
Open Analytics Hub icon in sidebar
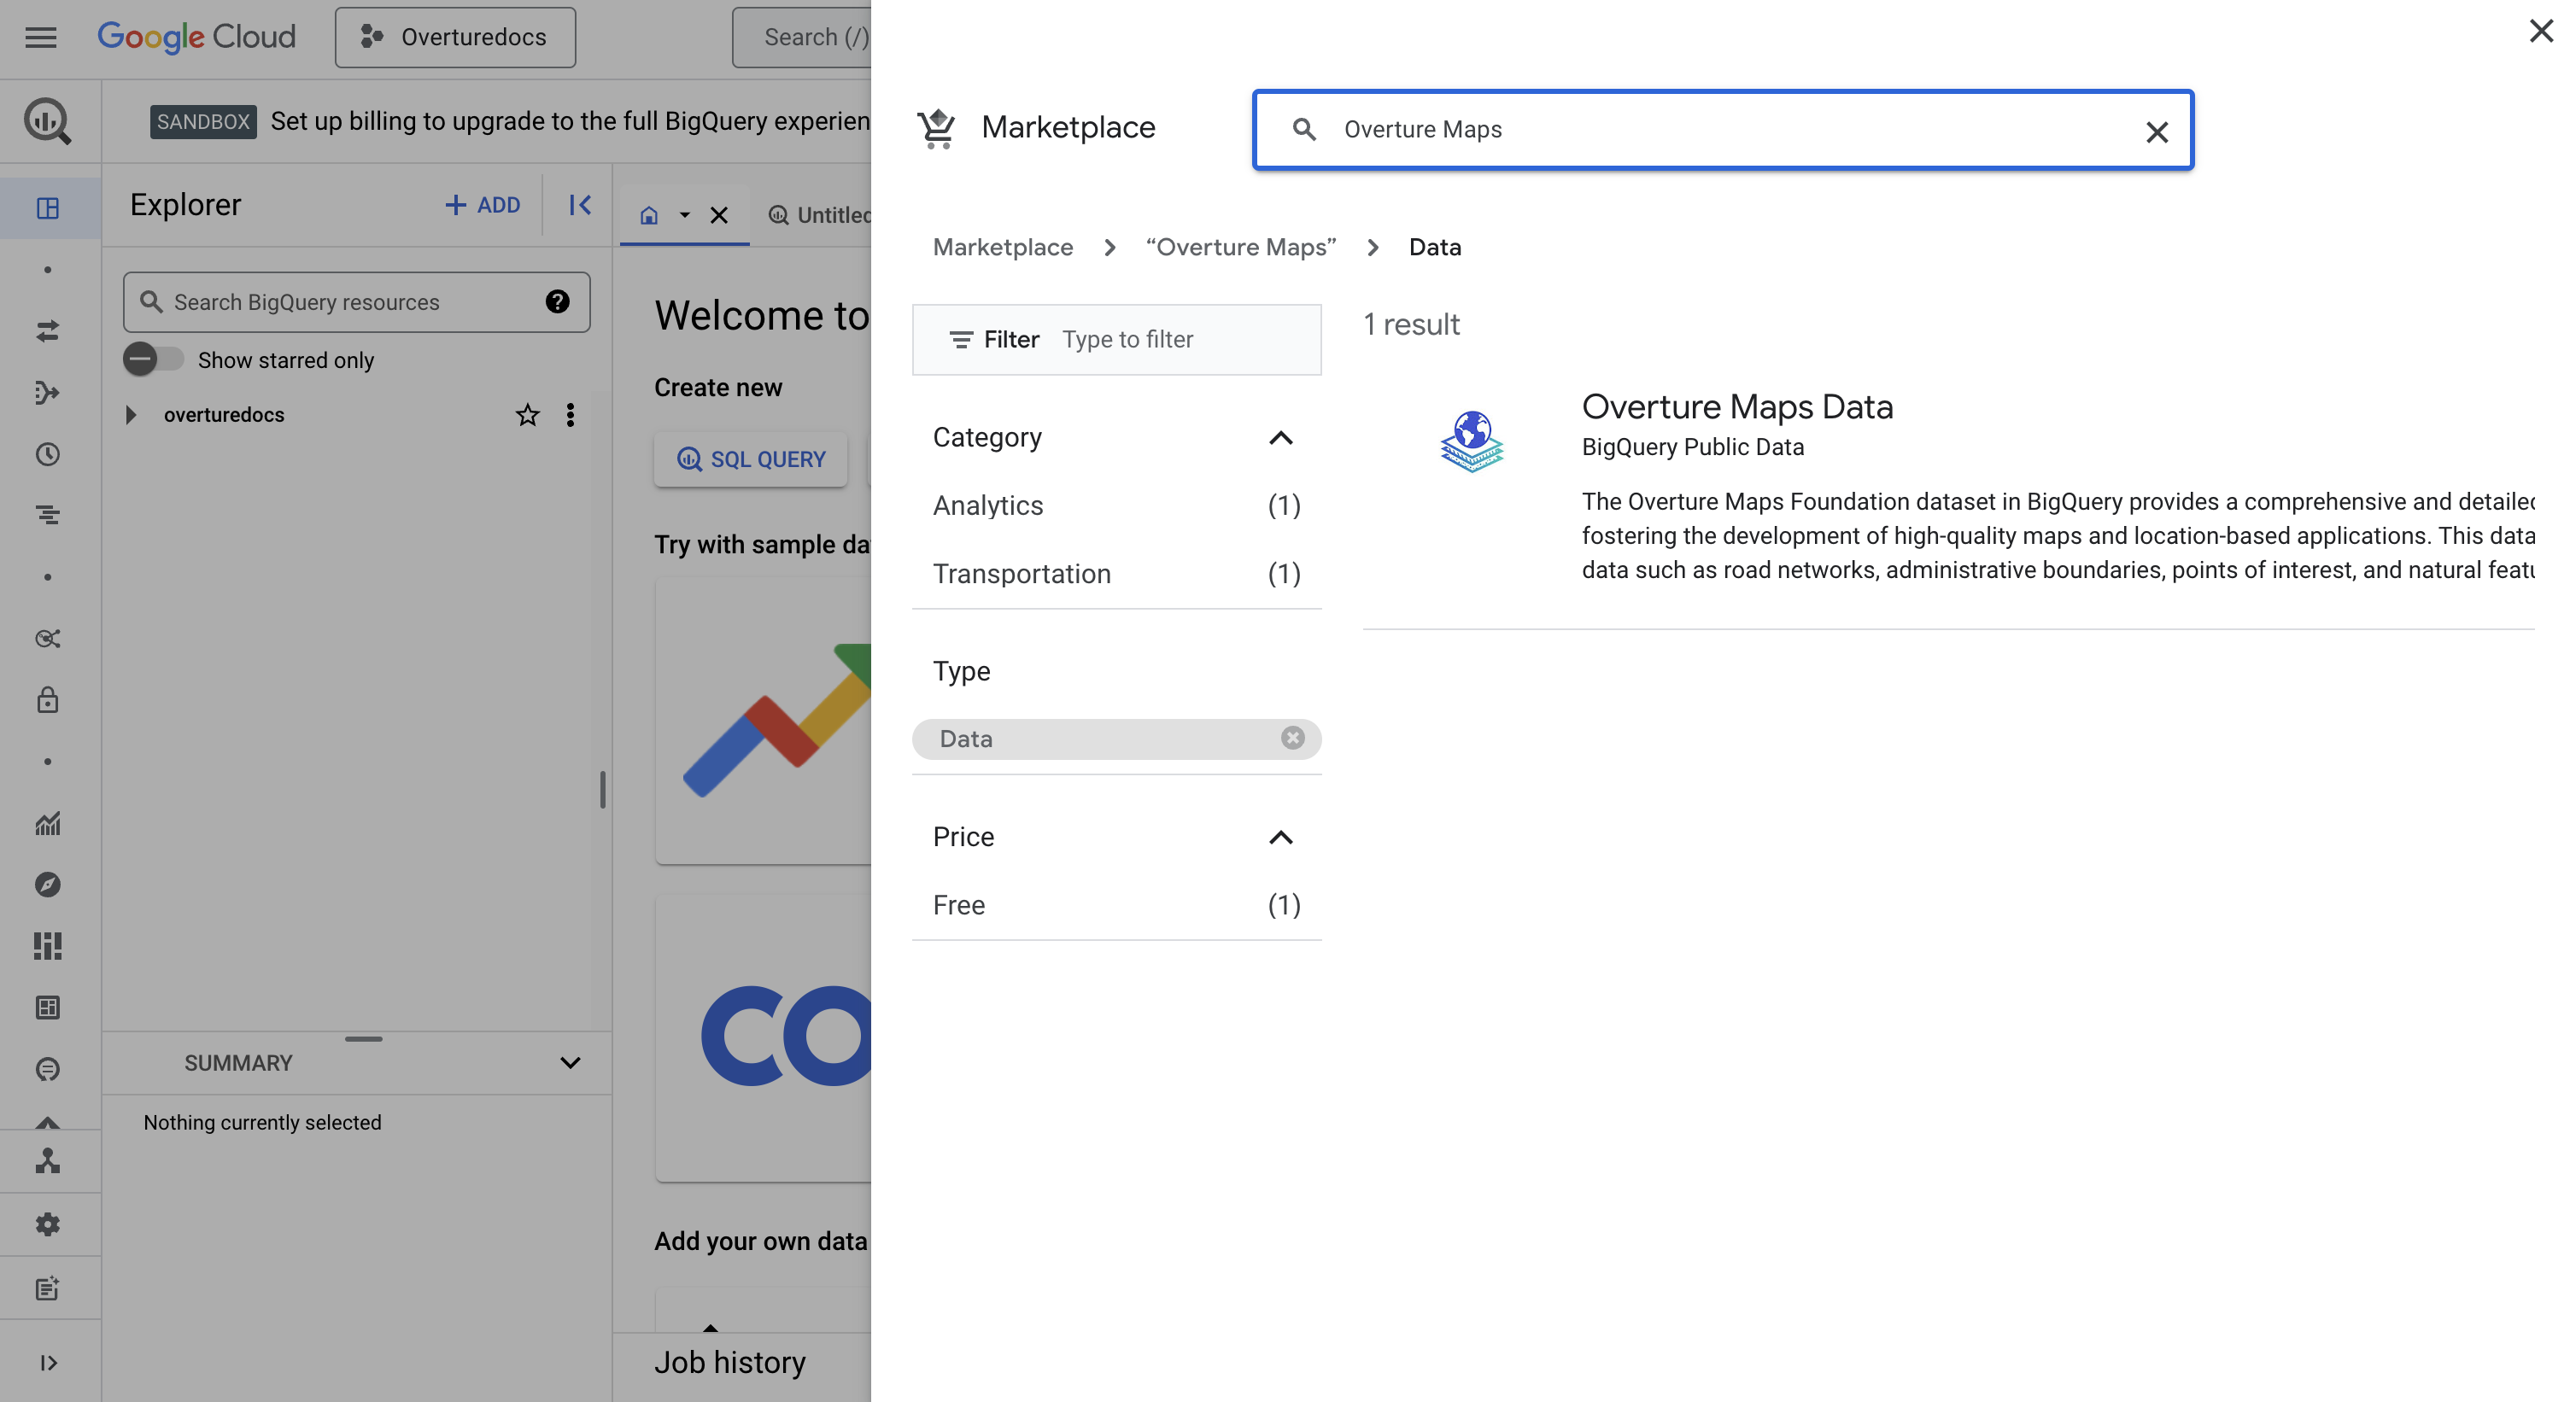point(47,638)
